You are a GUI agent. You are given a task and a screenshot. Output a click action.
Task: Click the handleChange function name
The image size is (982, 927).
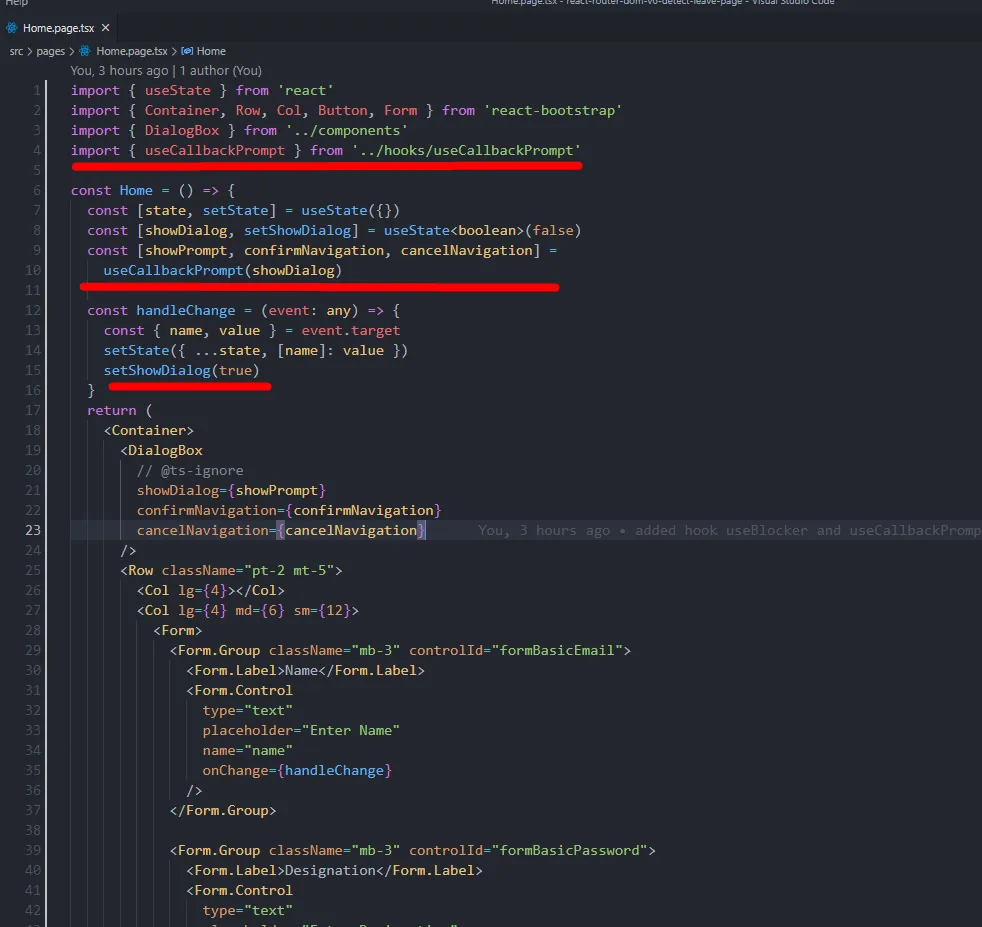(185, 310)
